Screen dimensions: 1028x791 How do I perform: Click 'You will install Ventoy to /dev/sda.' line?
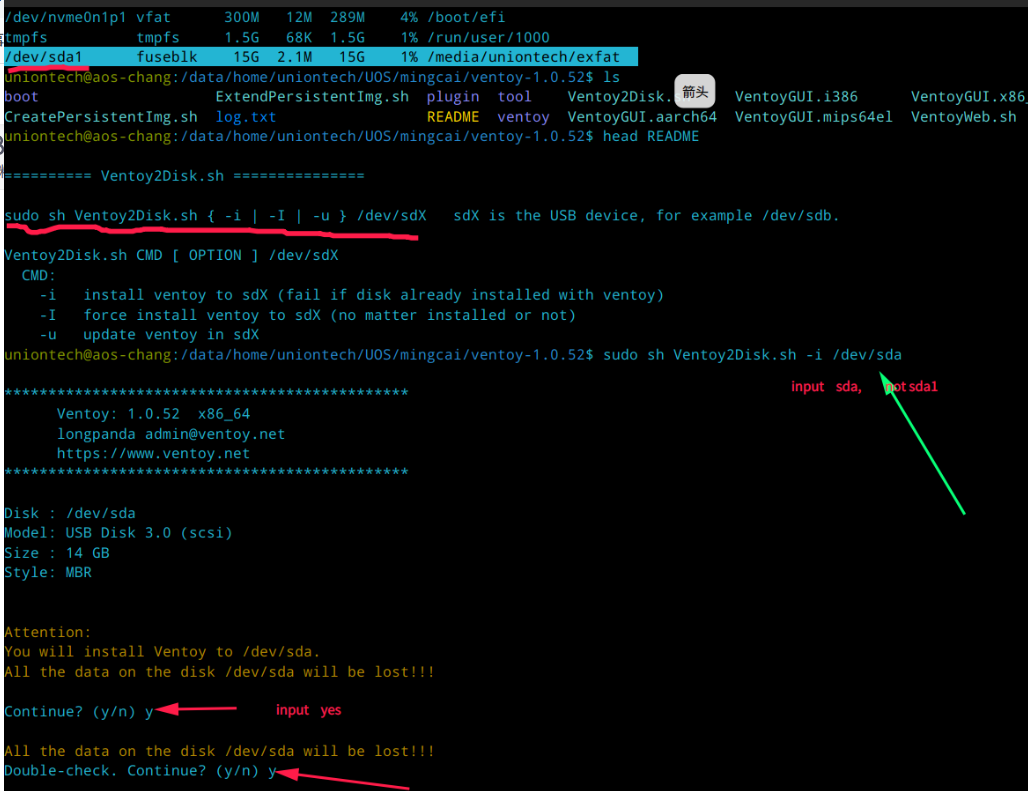(x=162, y=652)
